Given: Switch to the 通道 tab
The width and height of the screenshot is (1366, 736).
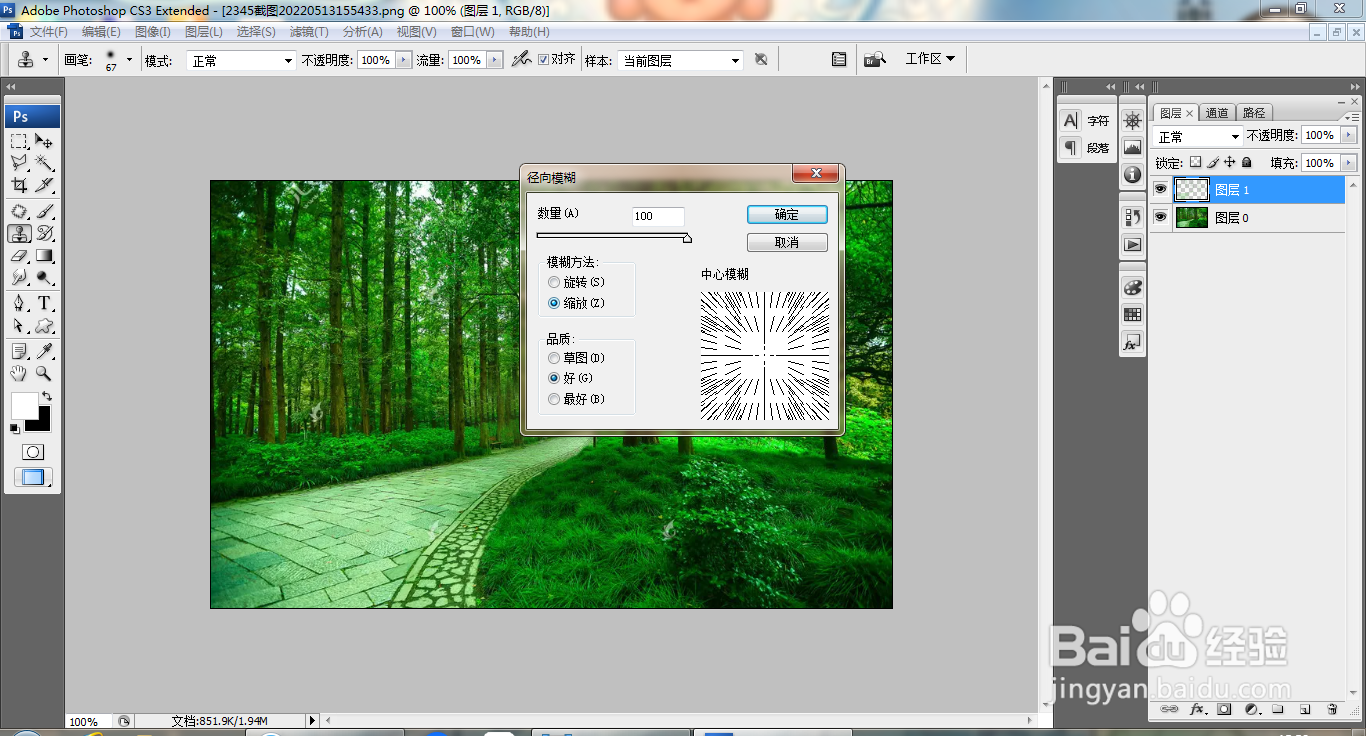Looking at the screenshot, I should pyautogui.click(x=1217, y=113).
